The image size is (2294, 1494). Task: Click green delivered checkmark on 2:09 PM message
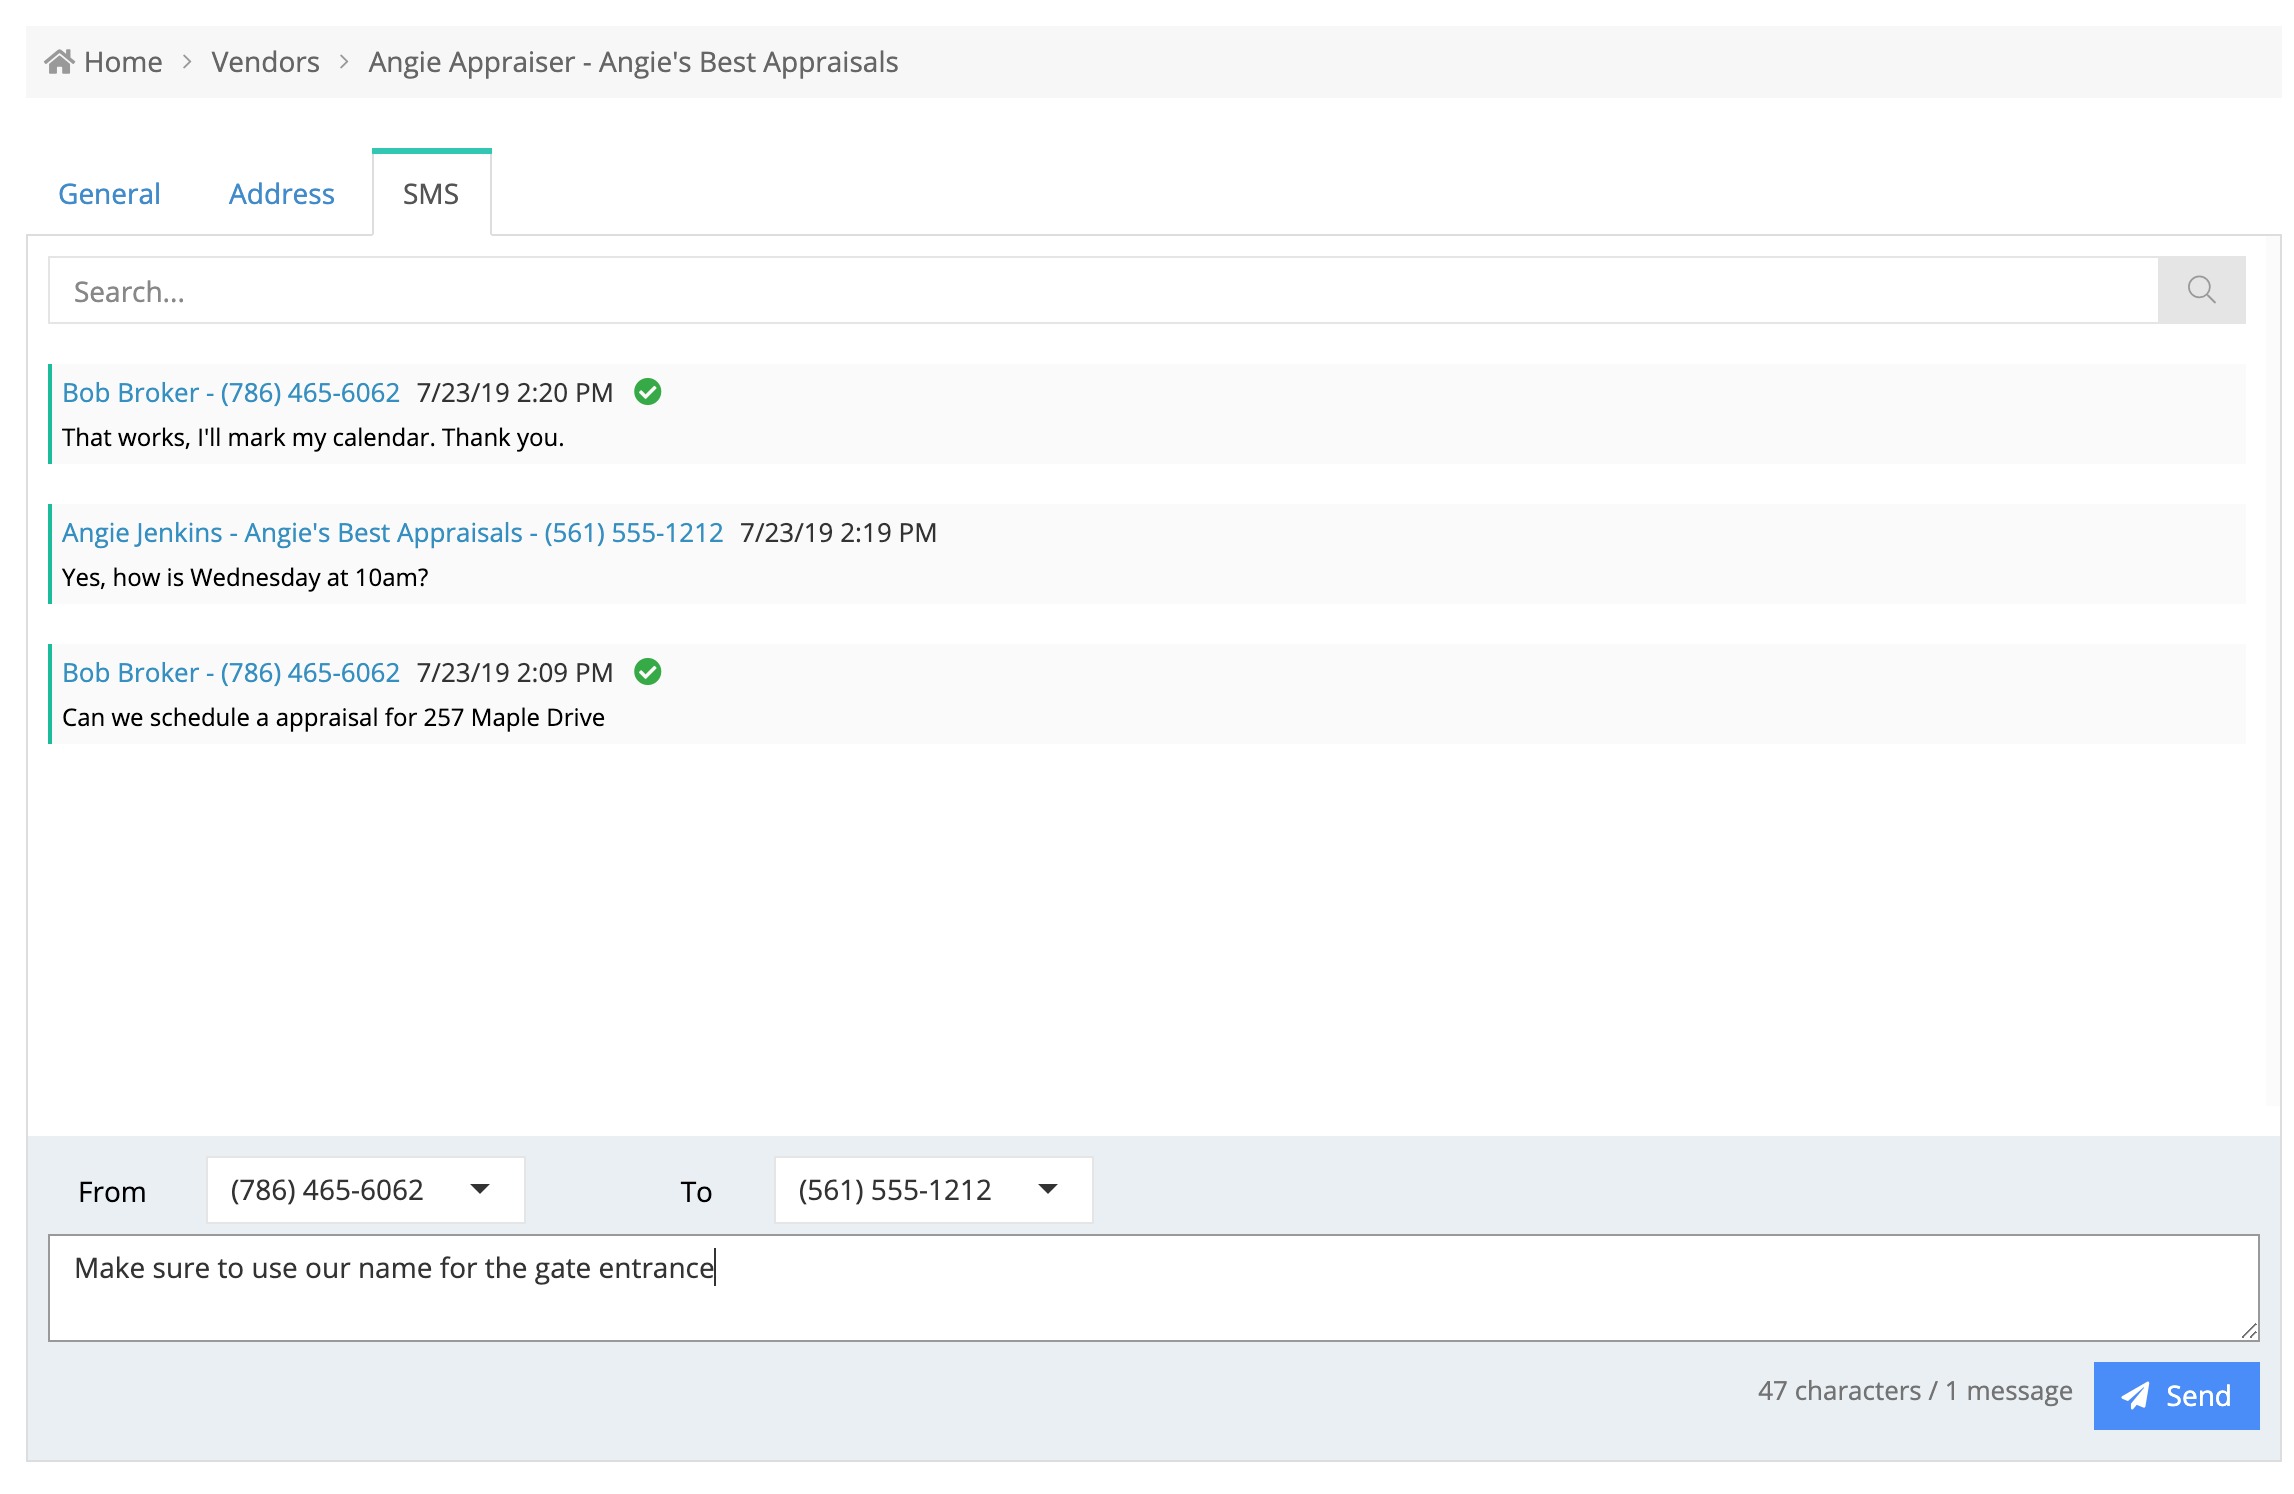(x=647, y=672)
